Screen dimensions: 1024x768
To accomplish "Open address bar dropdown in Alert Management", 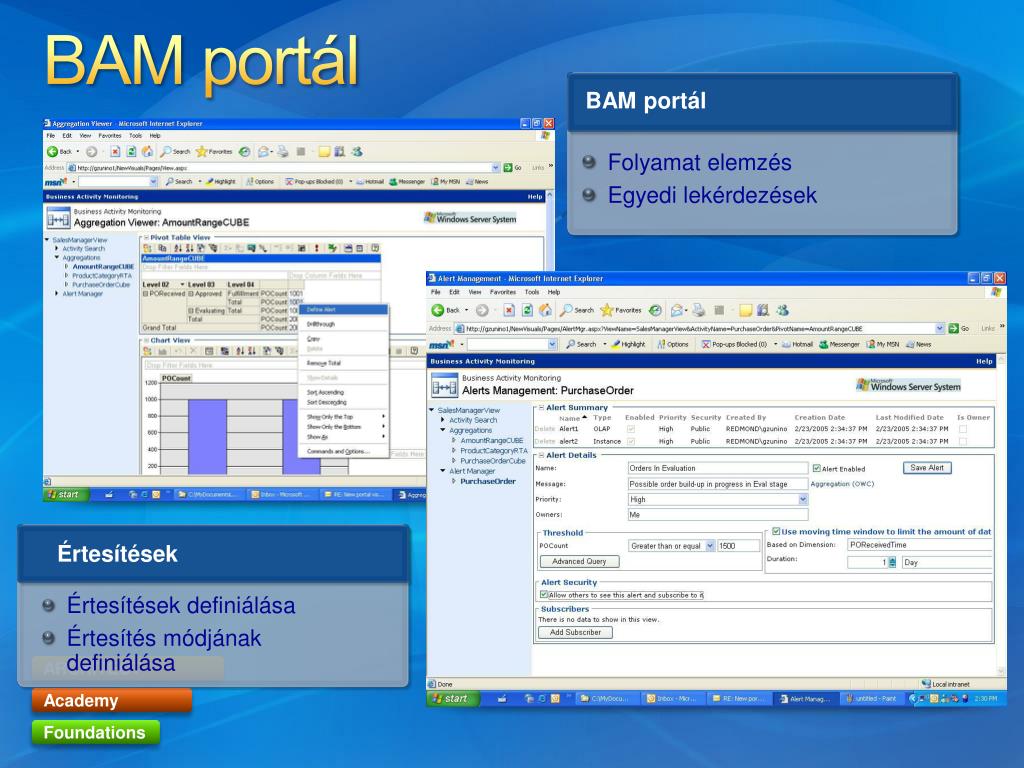I will coord(940,328).
